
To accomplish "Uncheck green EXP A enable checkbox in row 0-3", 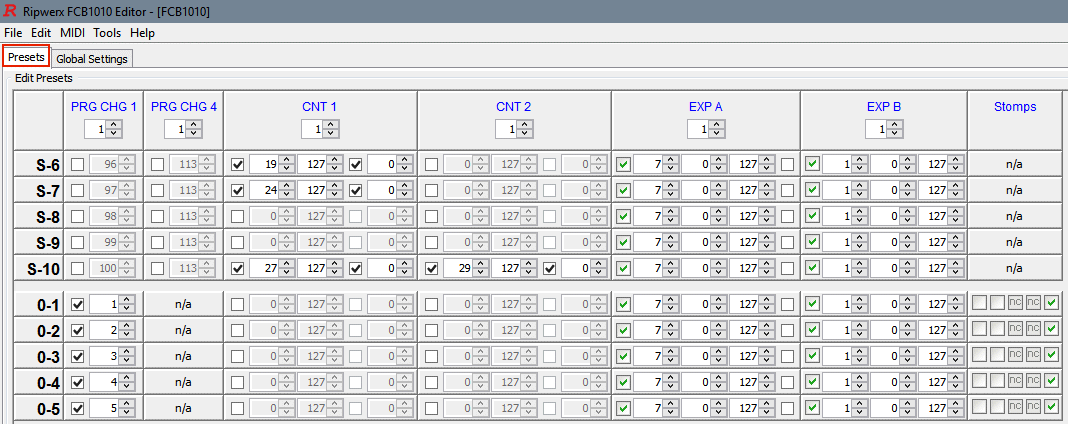I will click(x=623, y=357).
